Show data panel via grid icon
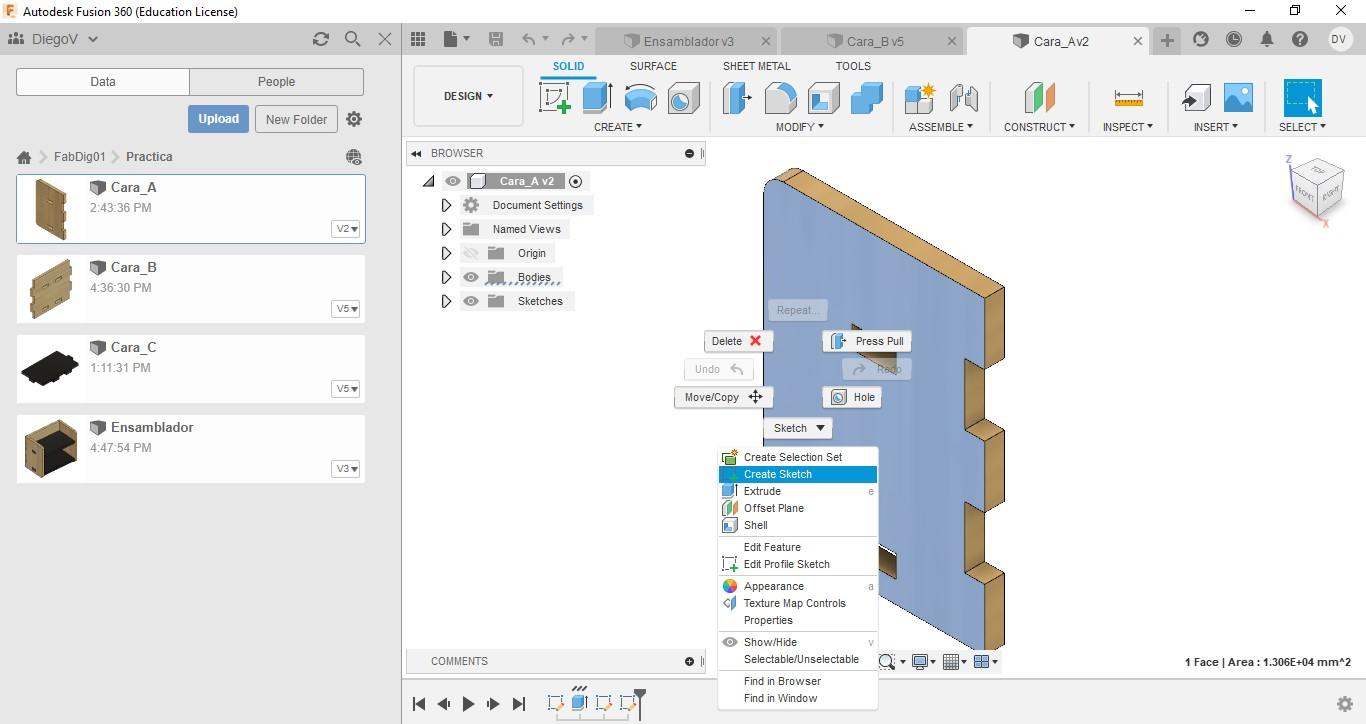Screen dimensions: 1366x724 (418, 39)
